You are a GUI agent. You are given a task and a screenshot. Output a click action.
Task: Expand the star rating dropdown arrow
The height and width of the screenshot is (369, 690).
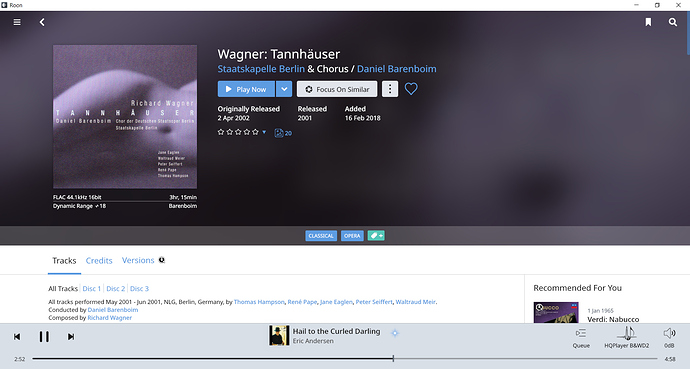[264, 132]
